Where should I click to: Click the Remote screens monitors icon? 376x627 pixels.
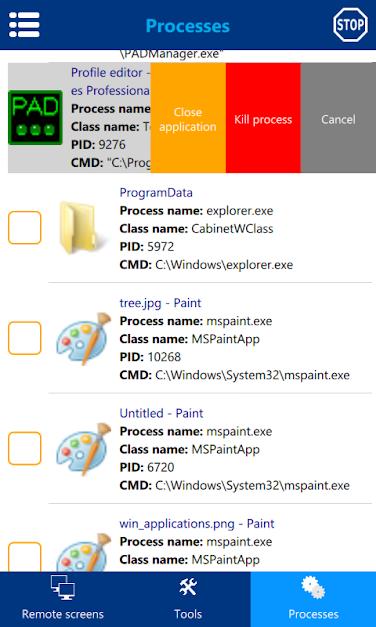pos(62,589)
